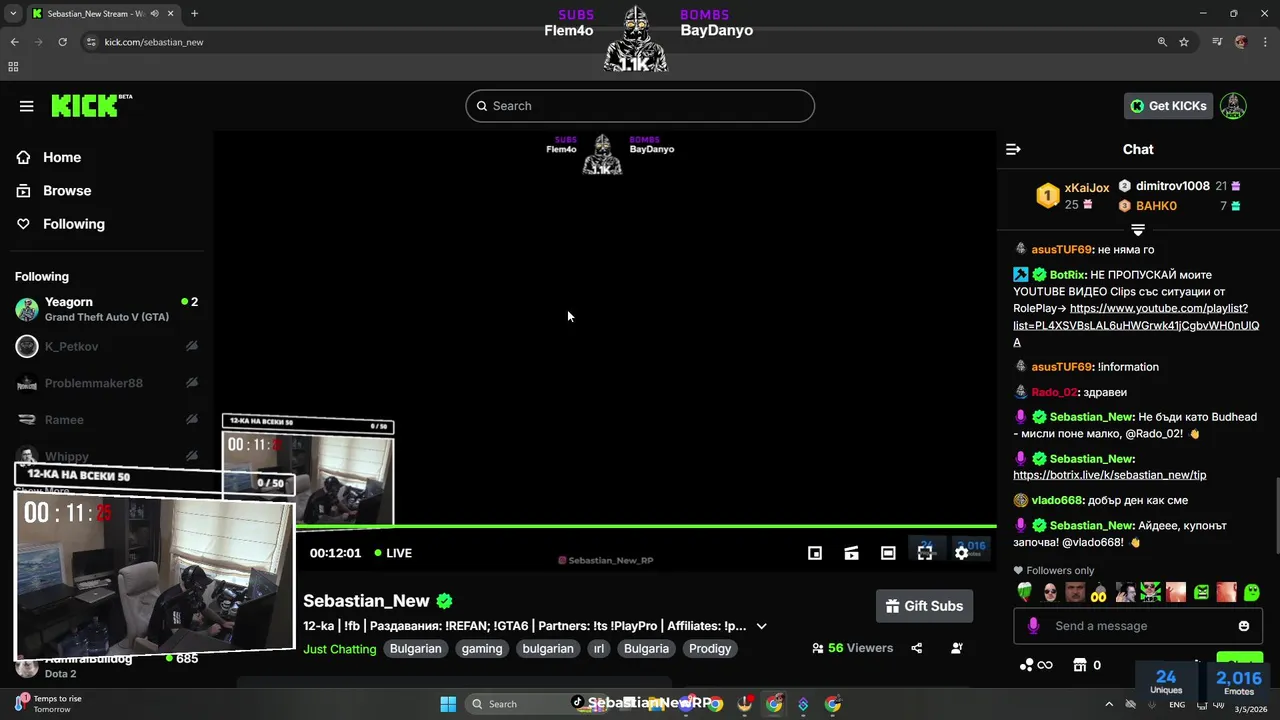Open the chat shop icon
Viewport: 1280px width, 720px height.
(x=1080, y=665)
